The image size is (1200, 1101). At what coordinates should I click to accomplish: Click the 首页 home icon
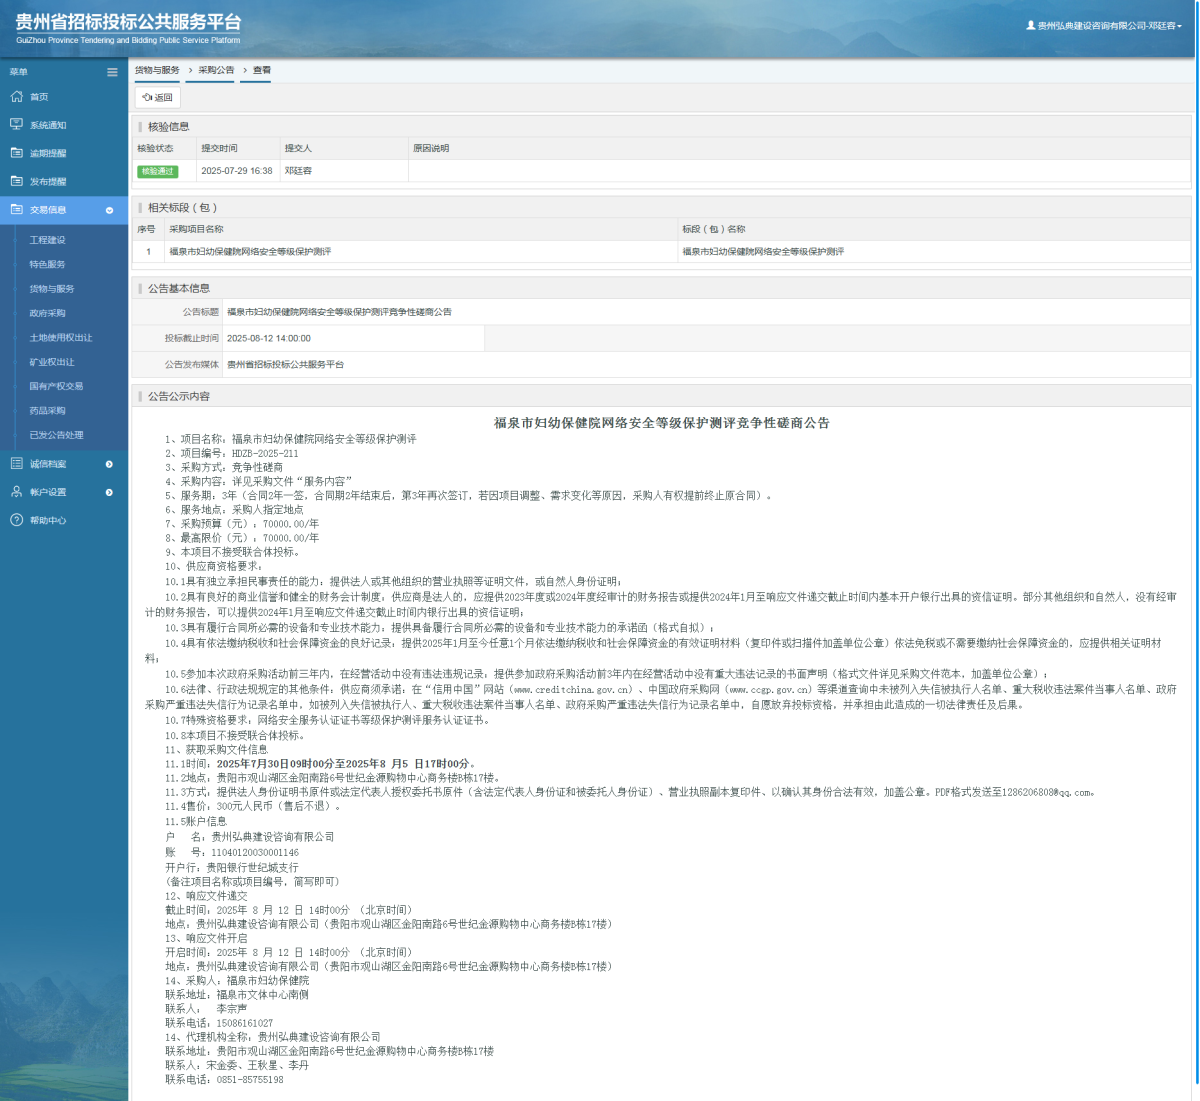(16, 97)
